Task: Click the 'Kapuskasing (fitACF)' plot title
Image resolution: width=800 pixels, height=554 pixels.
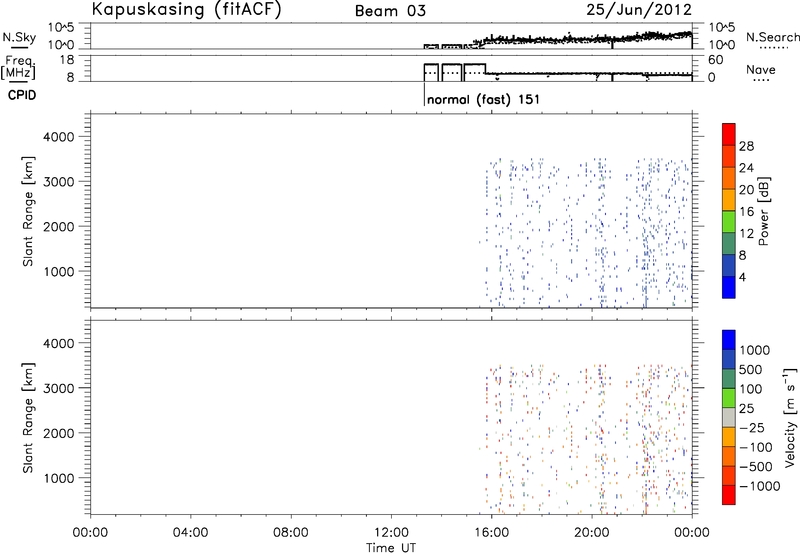Action: 186,9
